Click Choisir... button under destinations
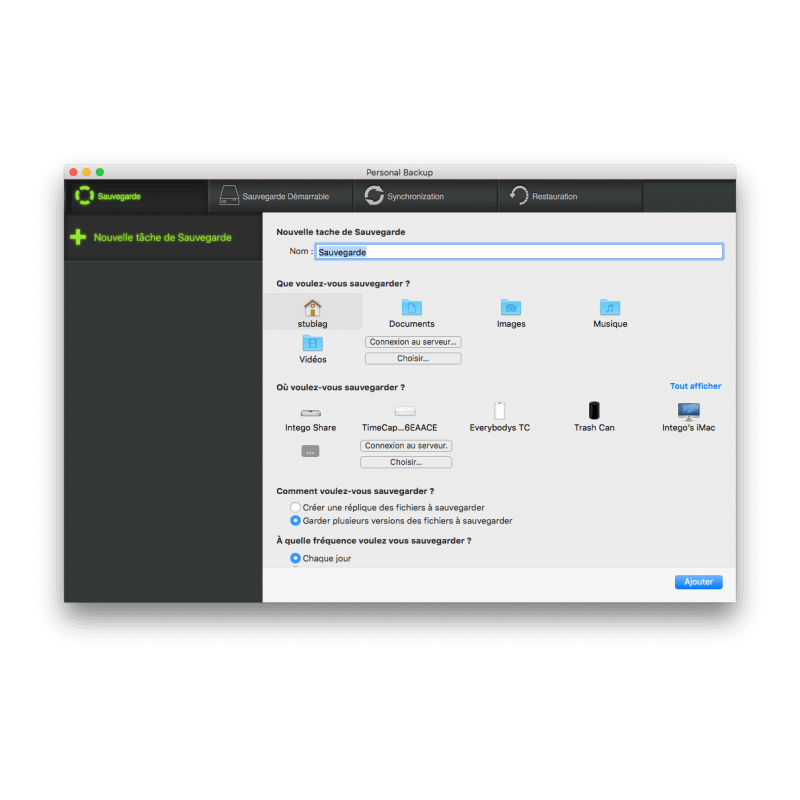The height and width of the screenshot is (800, 800). (406, 462)
